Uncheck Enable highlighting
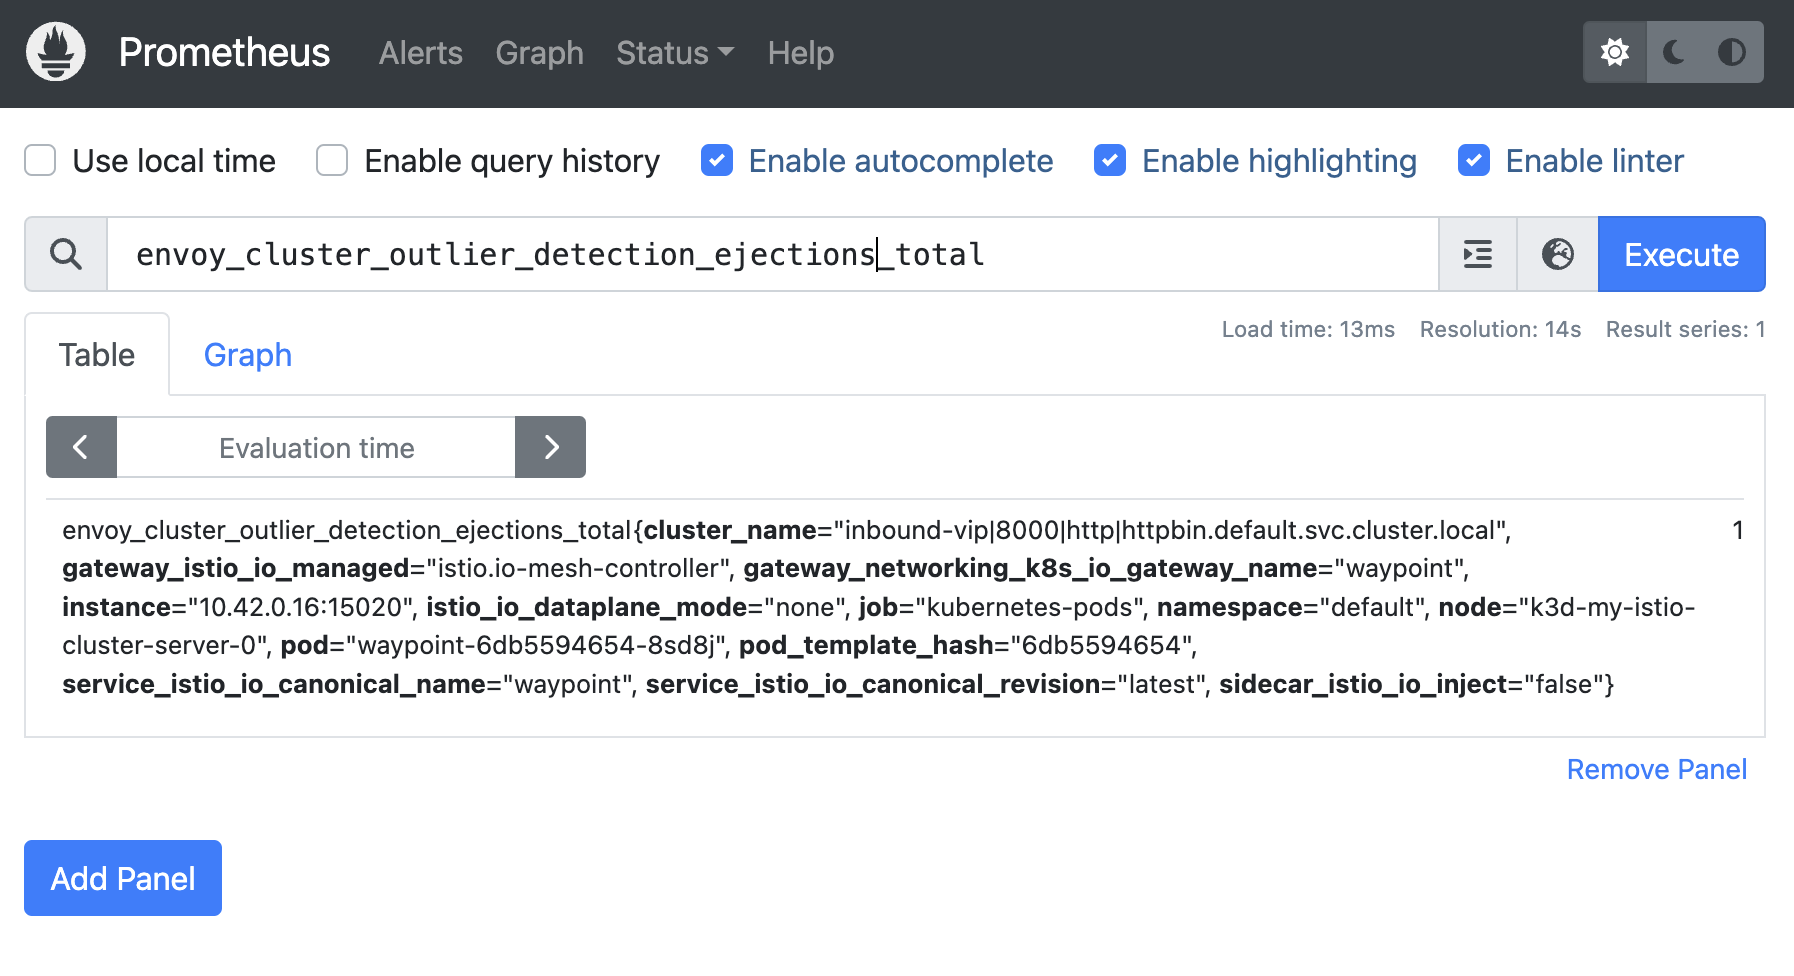Viewport: 1794px width, 976px height. (x=1110, y=160)
